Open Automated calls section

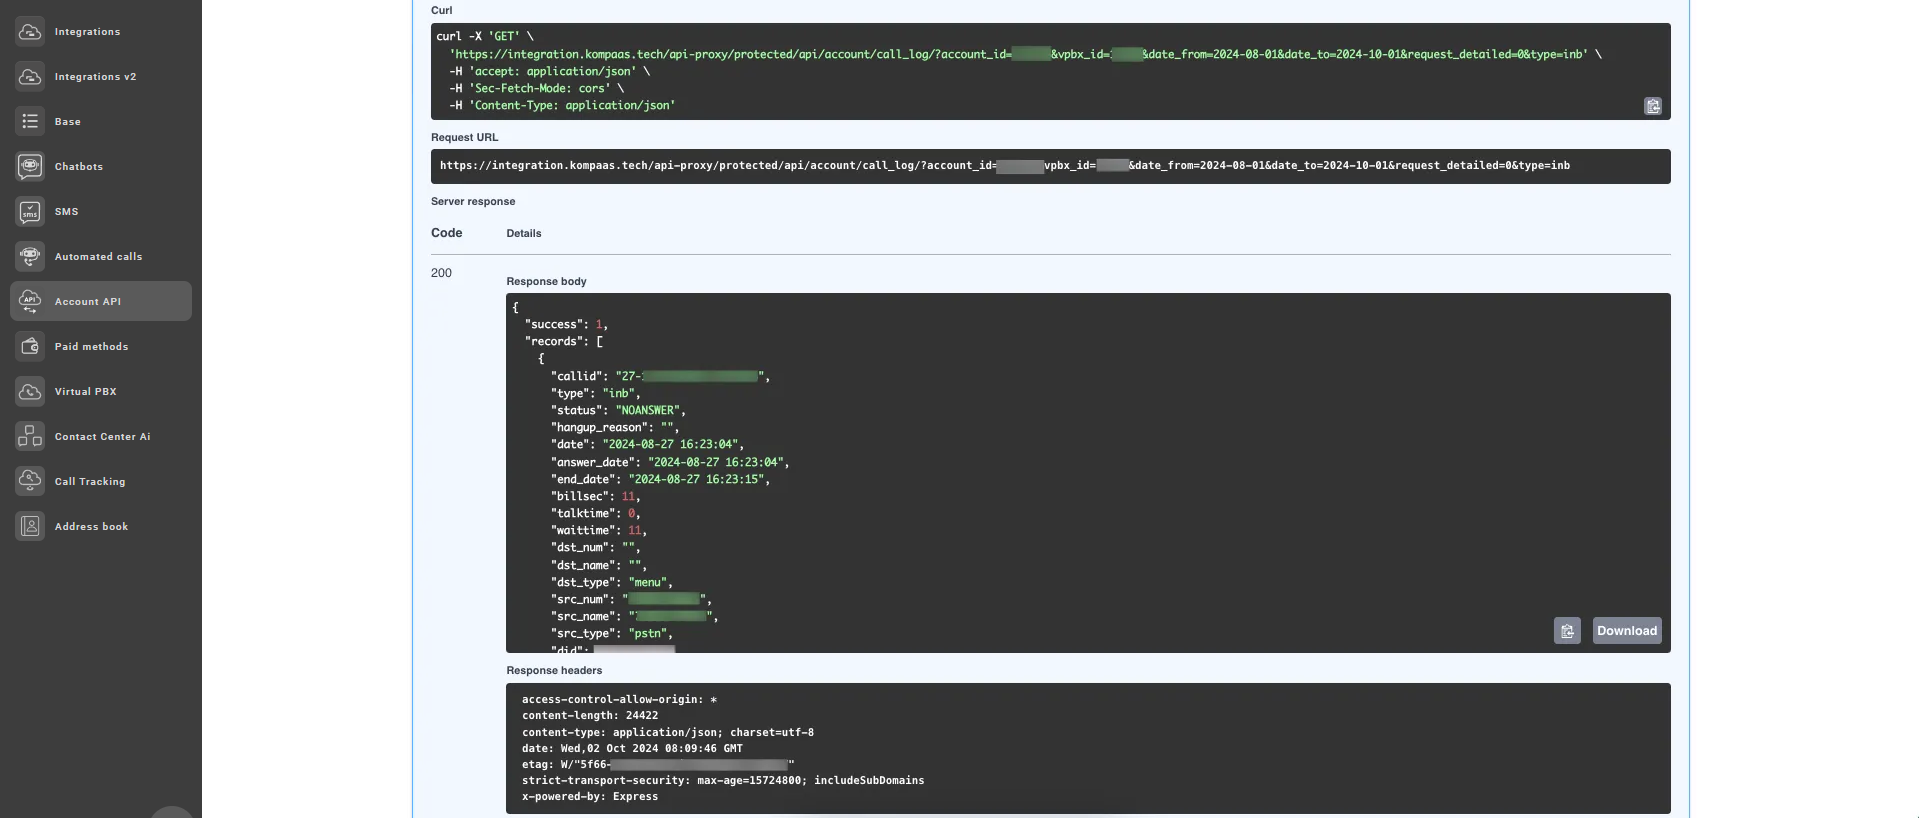pos(101,256)
